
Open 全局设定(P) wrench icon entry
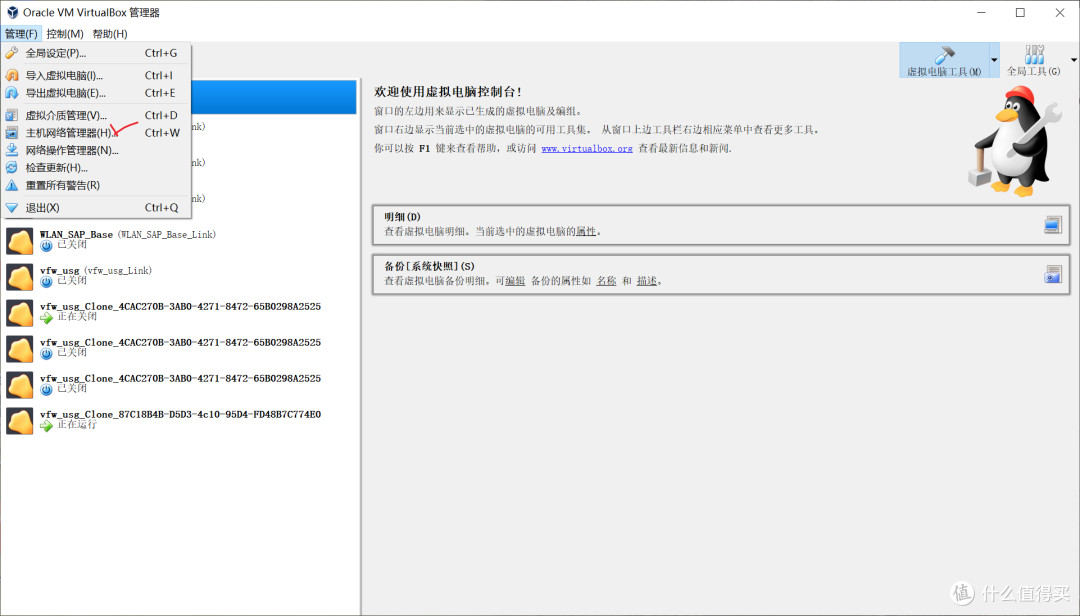pyautogui.click(x=12, y=53)
